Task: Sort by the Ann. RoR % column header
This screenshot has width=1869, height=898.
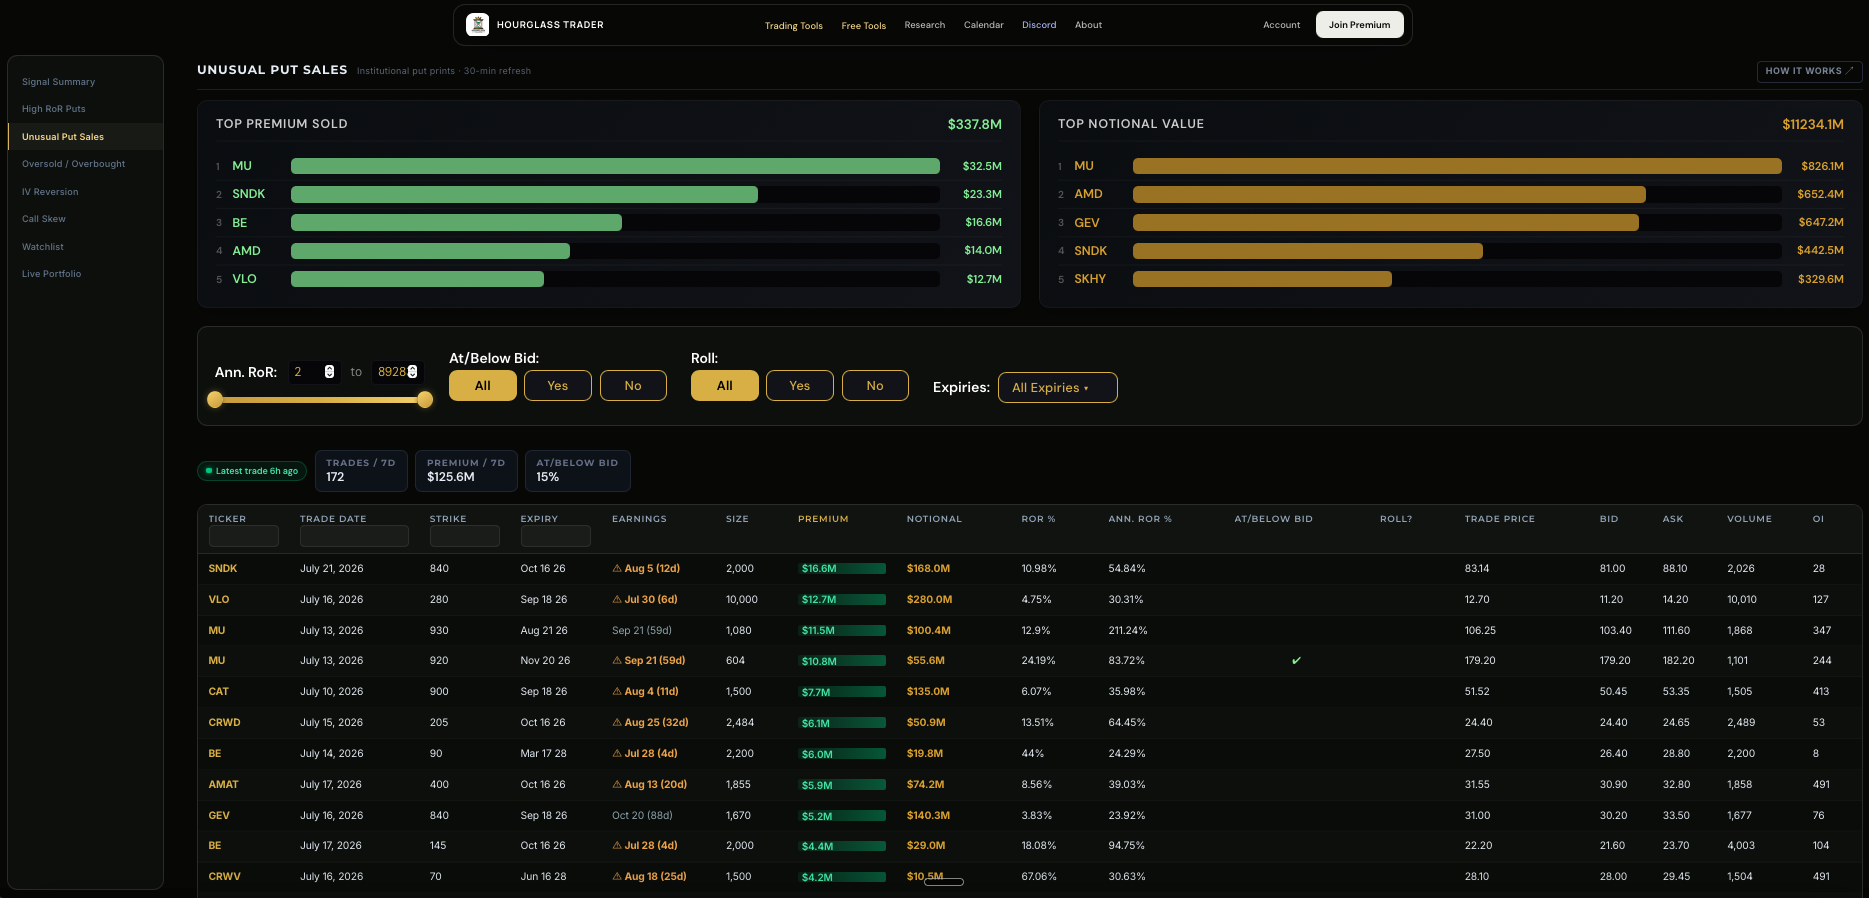Action: (x=1140, y=519)
